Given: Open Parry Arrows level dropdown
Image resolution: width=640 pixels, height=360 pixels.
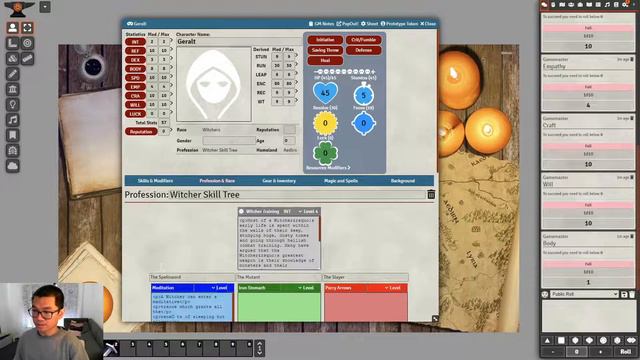Looking at the screenshot, I should point(393,288).
